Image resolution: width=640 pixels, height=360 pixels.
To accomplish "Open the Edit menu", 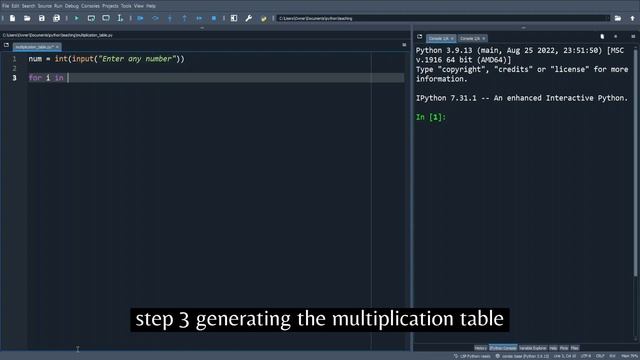I will point(15,6).
